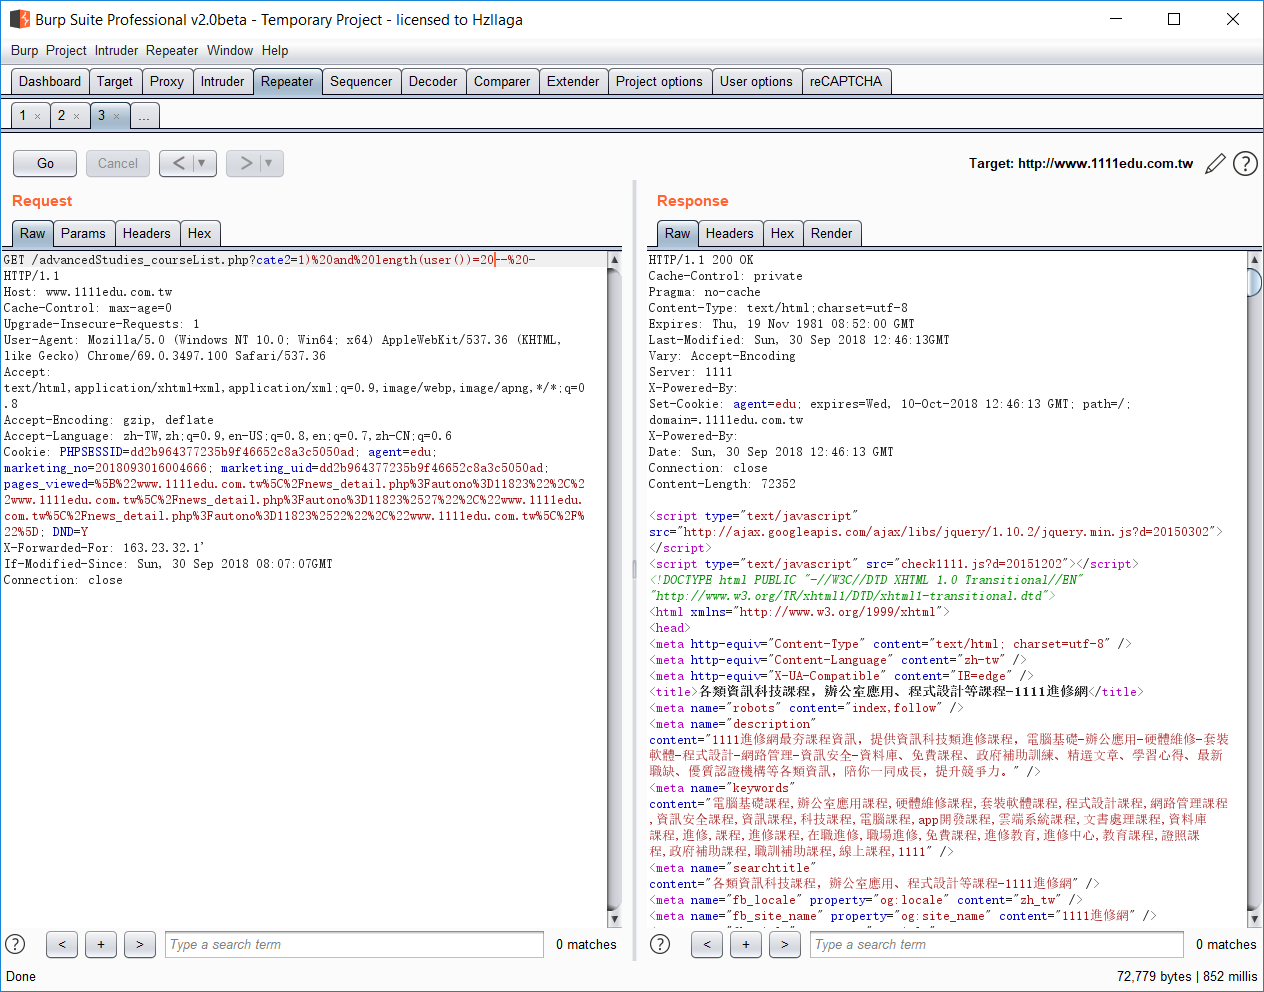The image size is (1264, 992).
Task: Edit target with the pencil icon
Action: point(1215,164)
